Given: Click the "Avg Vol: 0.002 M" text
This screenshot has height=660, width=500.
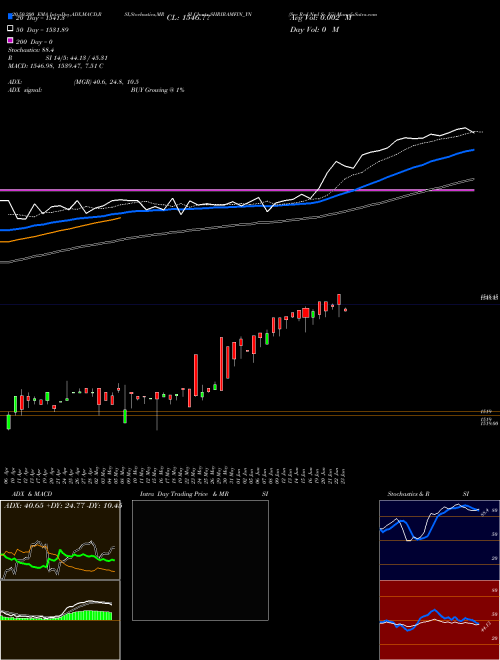Looking at the screenshot, I should [x=321, y=18].
